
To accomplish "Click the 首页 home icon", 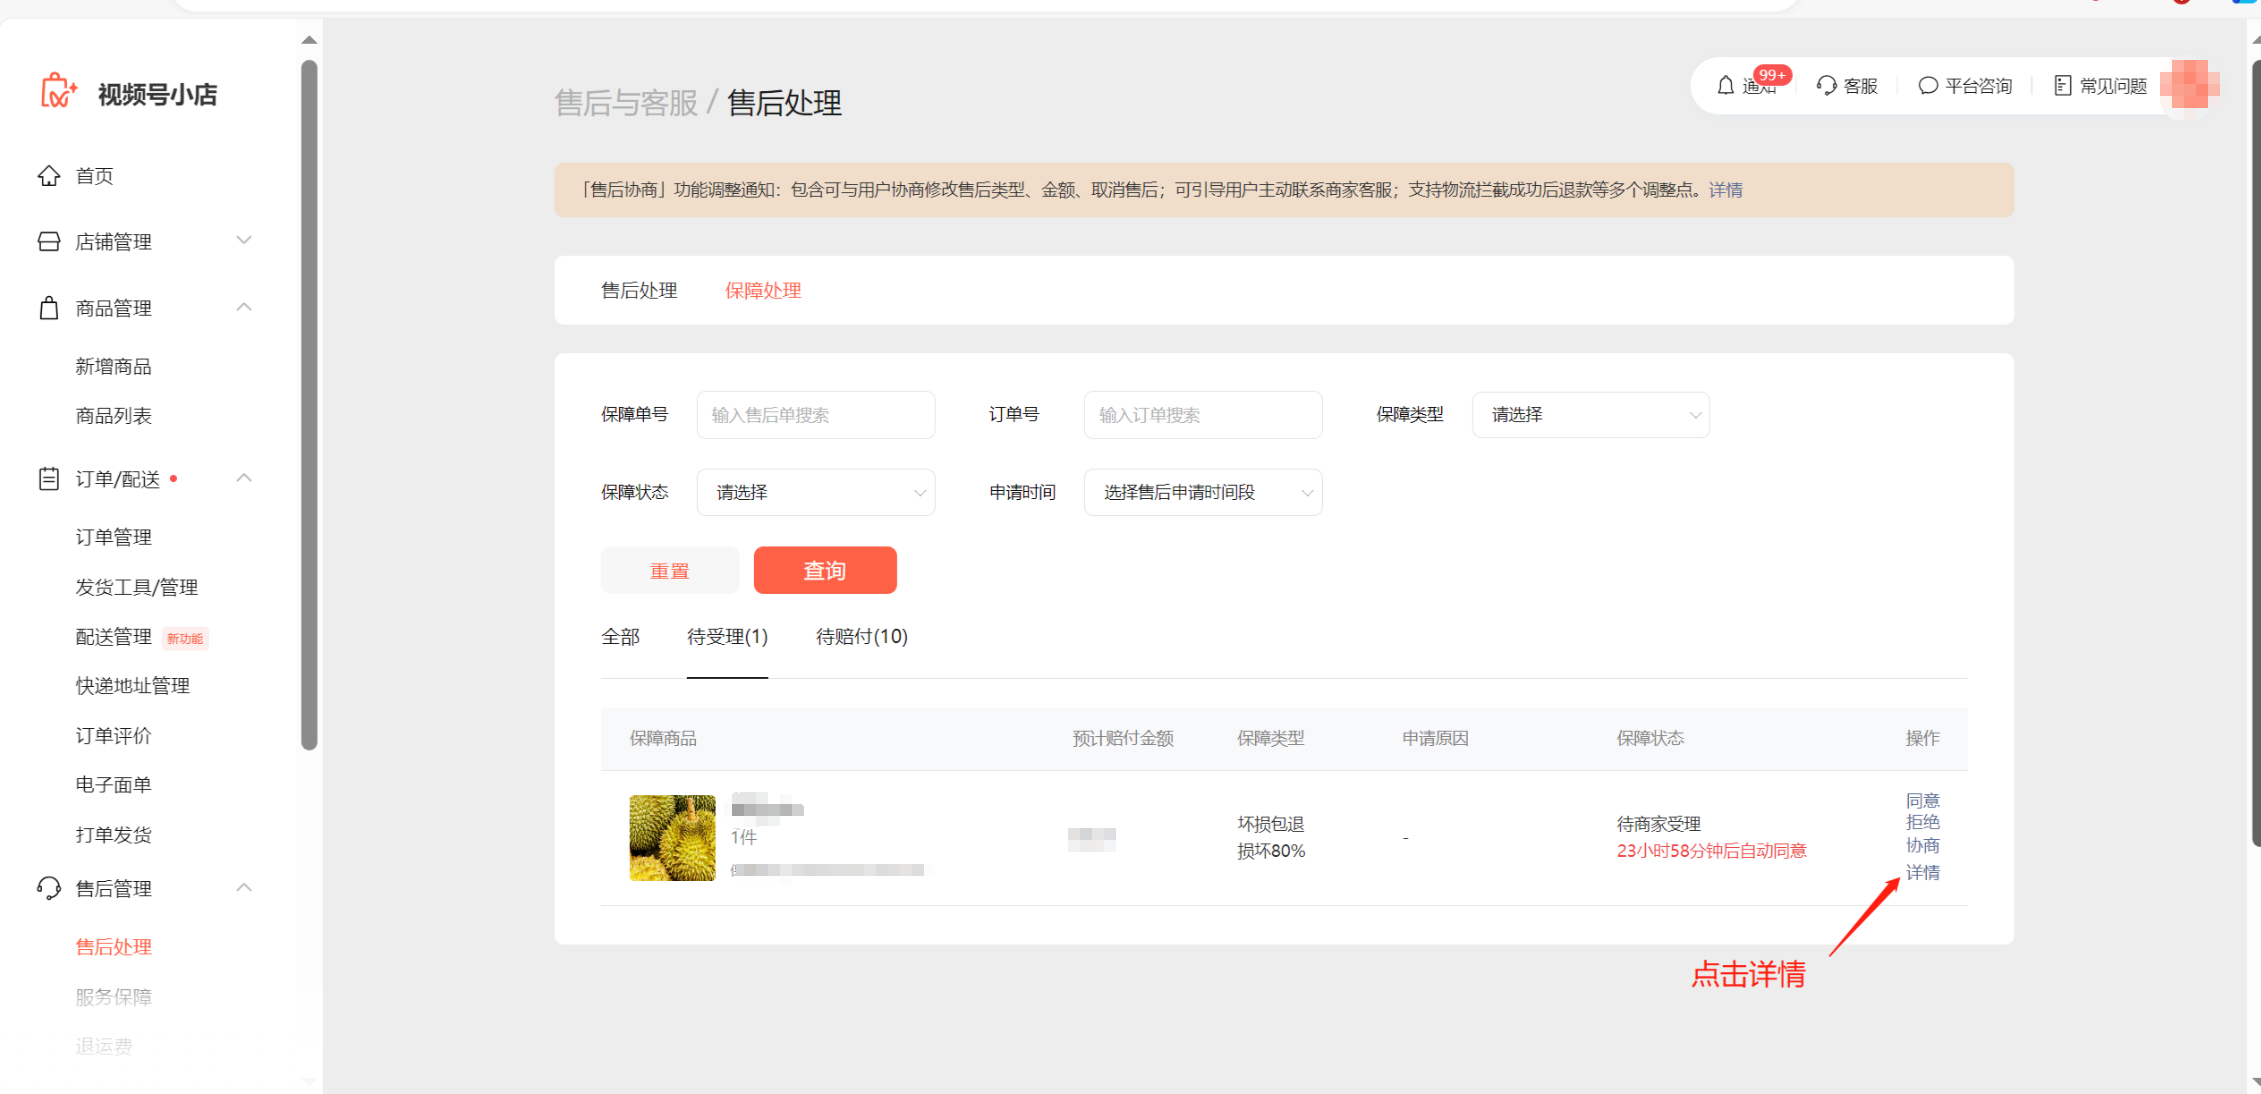I will tap(49, 176).
